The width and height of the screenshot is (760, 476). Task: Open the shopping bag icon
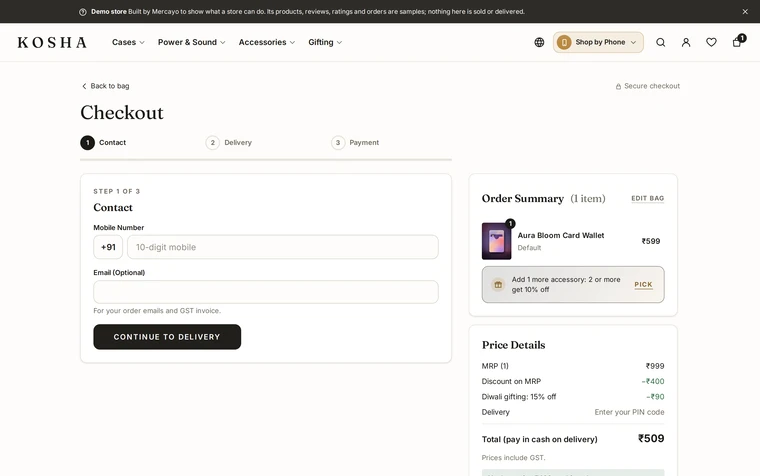(737, 42)
